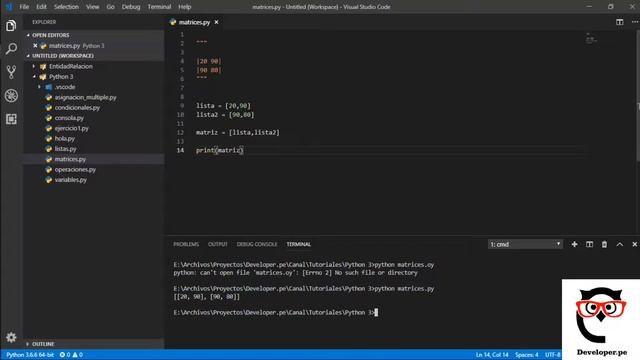The height and width of the screenshot is (360, 640).
Task: Open the File menu
Action: point(24,7)
